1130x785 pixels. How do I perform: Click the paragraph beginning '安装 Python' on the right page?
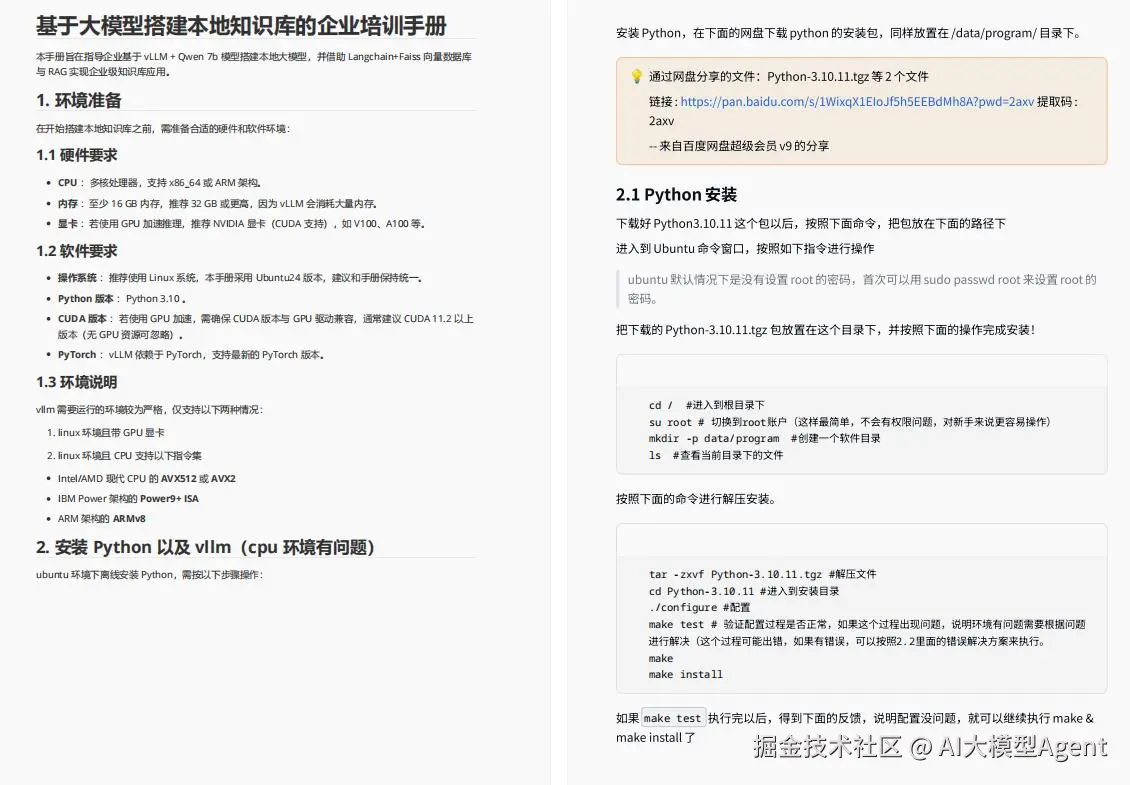[850, 33]
